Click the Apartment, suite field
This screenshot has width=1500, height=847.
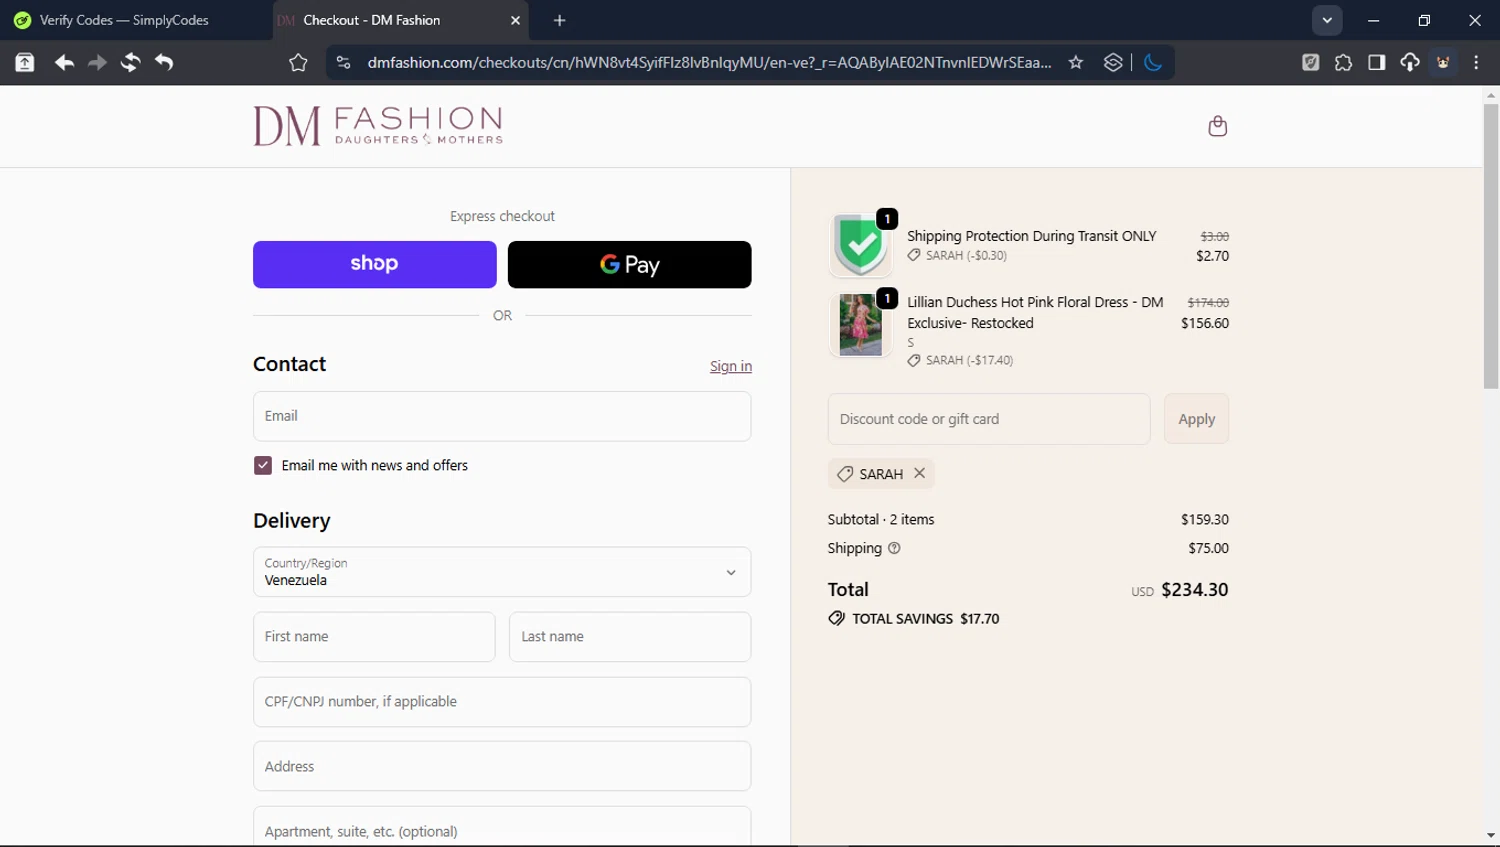point(502,827)
